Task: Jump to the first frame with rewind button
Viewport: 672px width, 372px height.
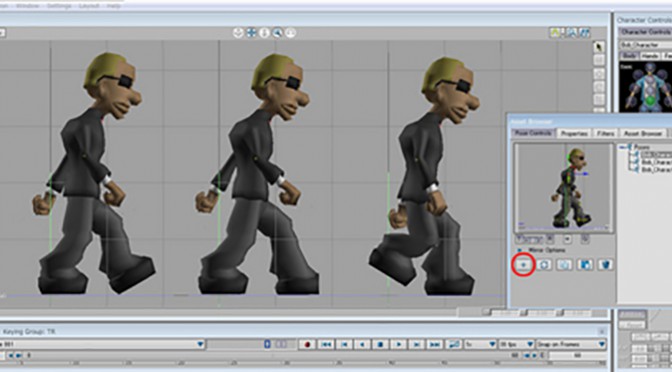Action: 325,344
